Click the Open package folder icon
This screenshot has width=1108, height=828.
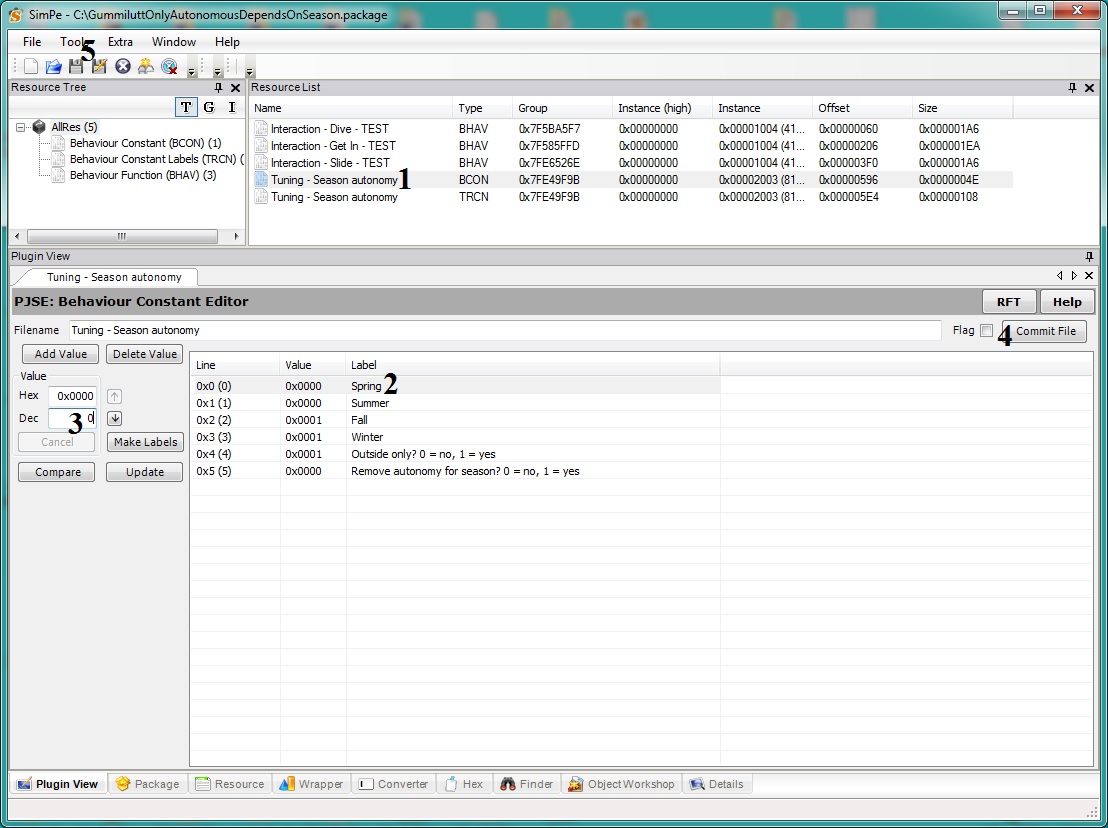[x=53, y=66]
